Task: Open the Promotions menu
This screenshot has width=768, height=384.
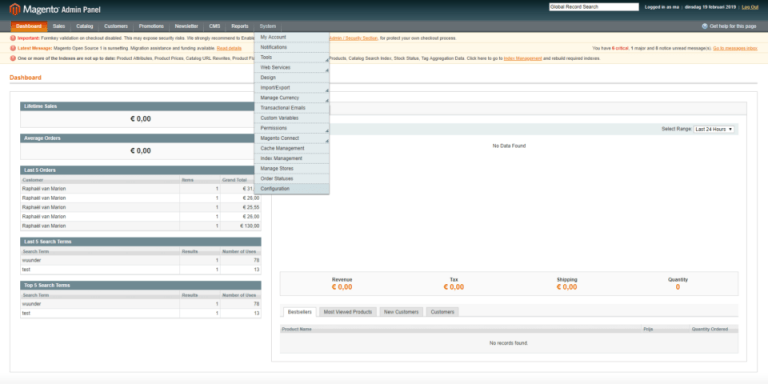Action: [x=151, y=26]
